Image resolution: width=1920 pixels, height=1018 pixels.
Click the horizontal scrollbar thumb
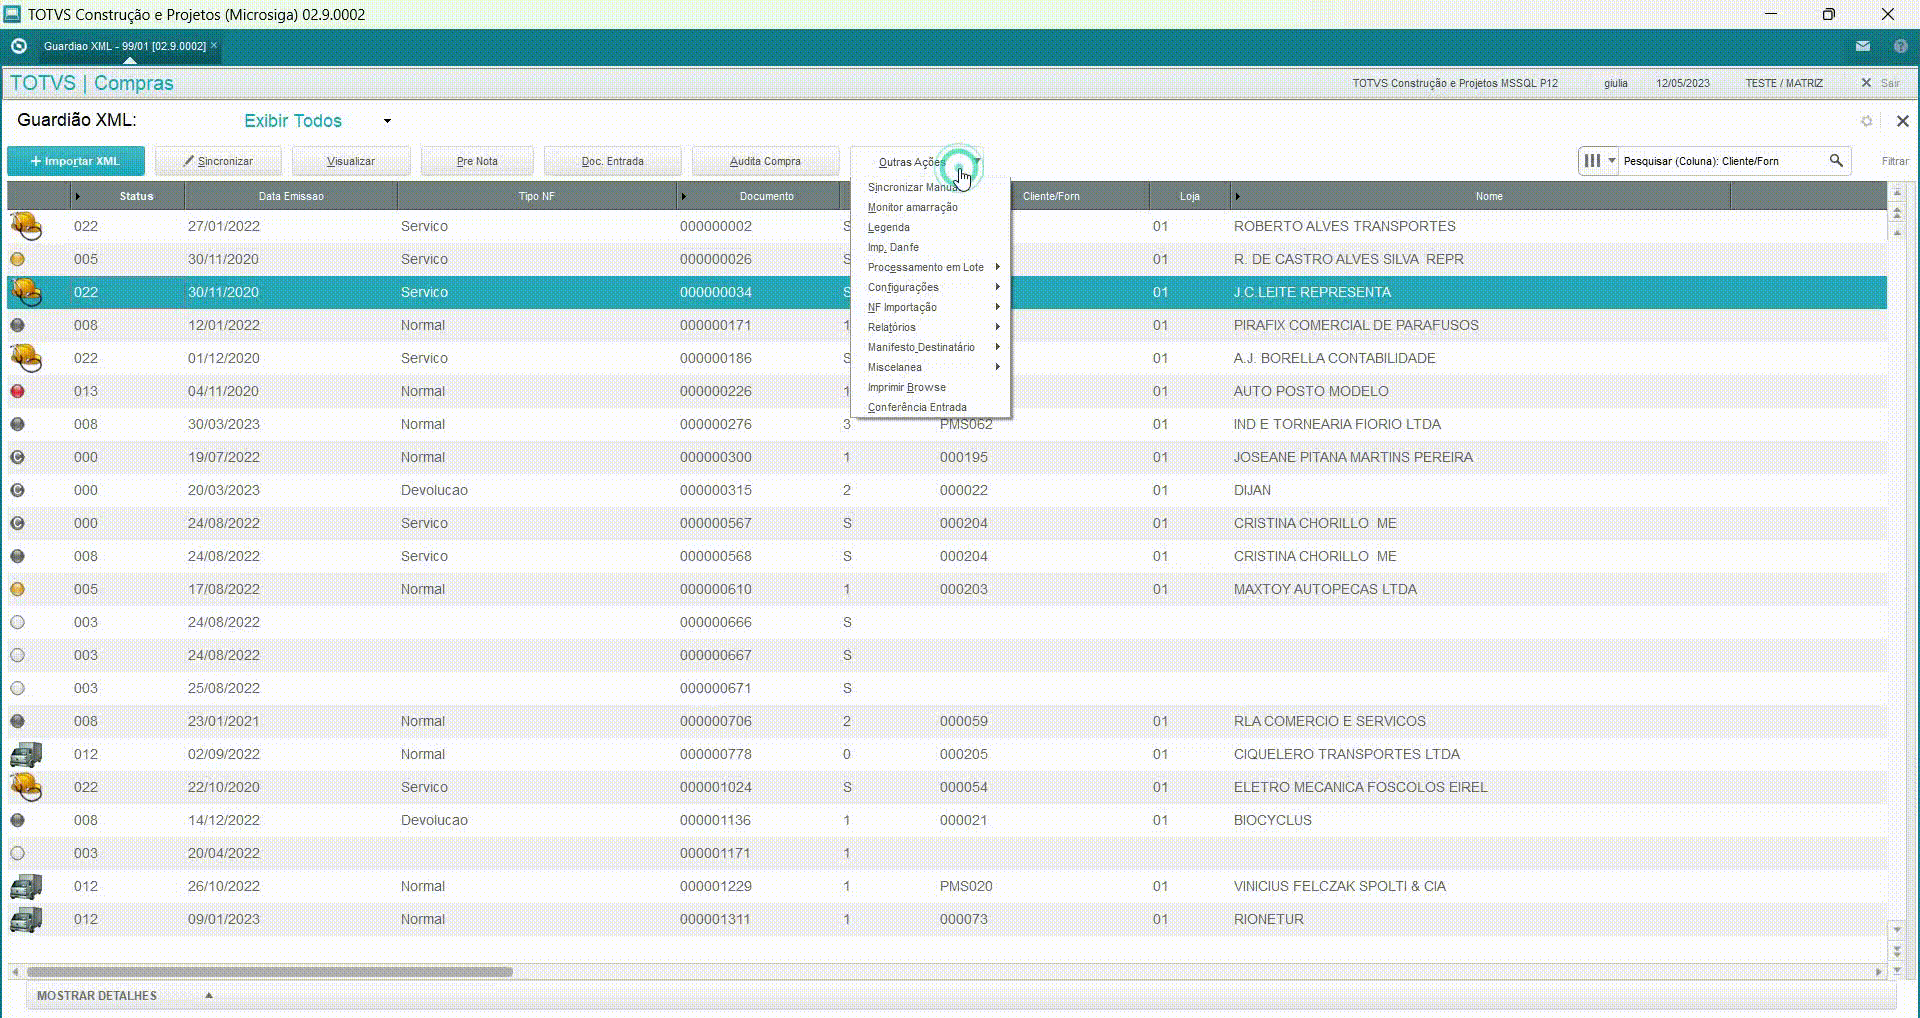click(x=270, y=971)
